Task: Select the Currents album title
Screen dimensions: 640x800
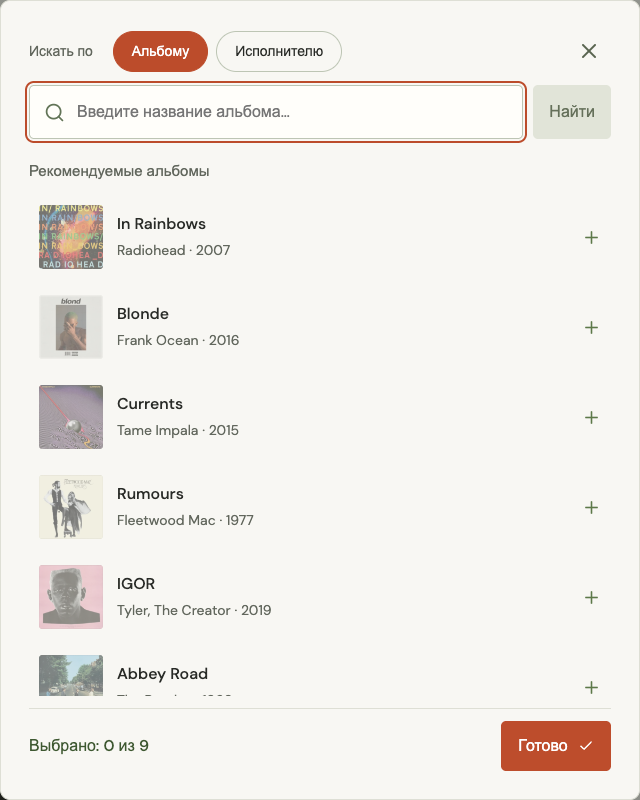Action: (150, 404)
